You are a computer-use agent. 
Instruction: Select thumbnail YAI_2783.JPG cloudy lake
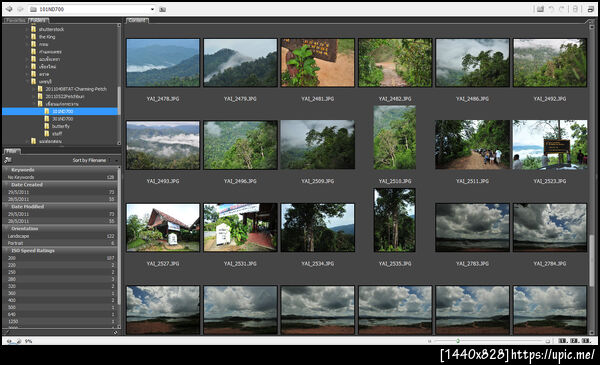point(472,227)
